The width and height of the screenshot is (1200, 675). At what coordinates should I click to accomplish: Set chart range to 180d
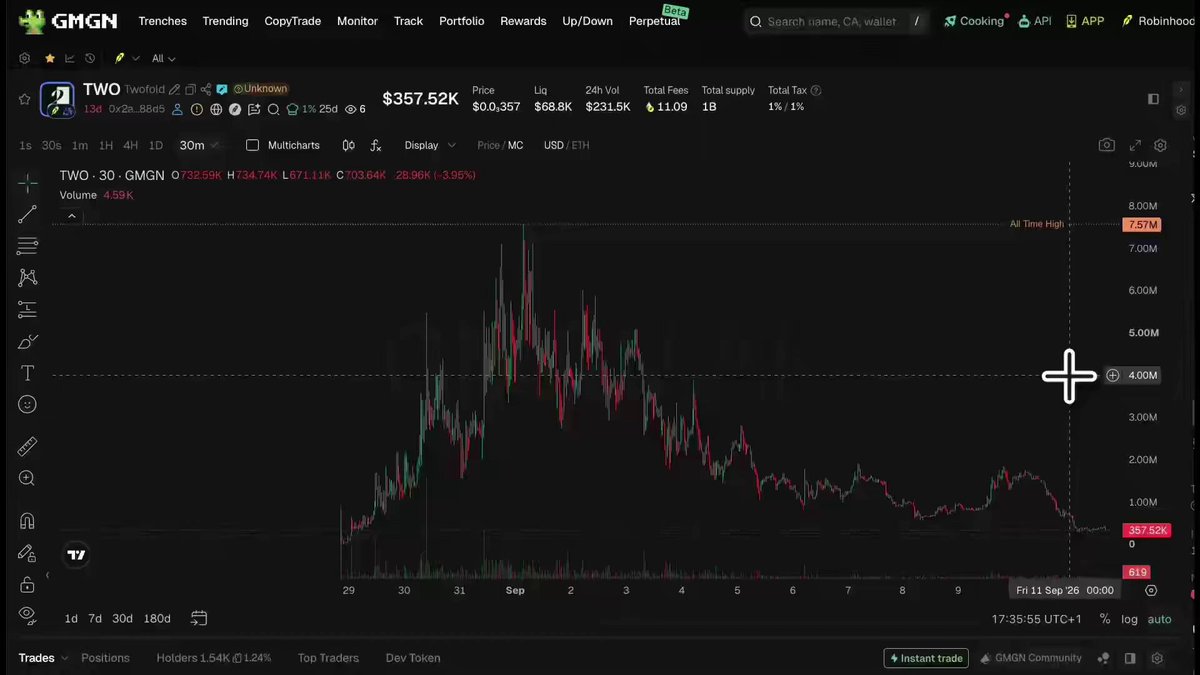pos(157,619)
